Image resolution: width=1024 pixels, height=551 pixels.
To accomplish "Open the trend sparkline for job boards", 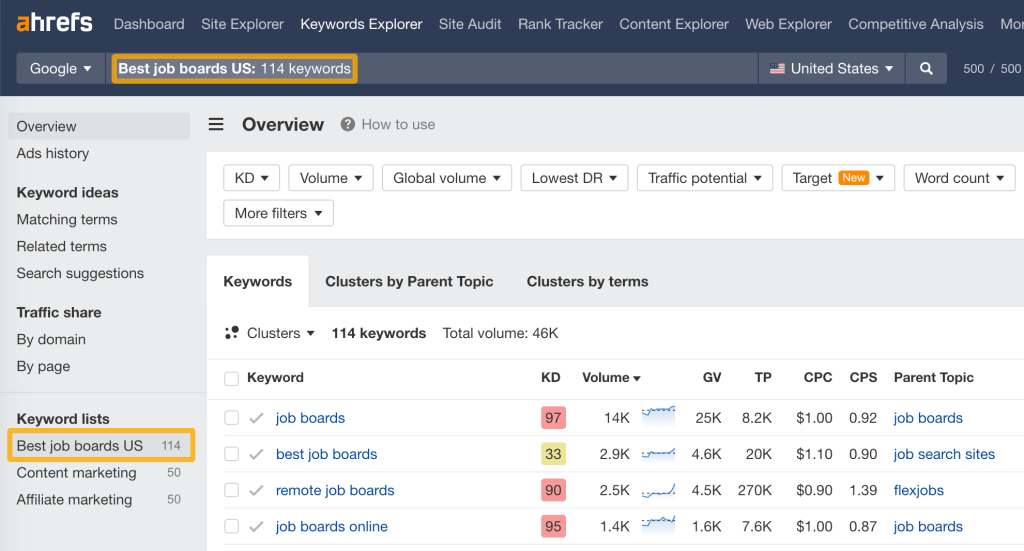I will point(658,415).
